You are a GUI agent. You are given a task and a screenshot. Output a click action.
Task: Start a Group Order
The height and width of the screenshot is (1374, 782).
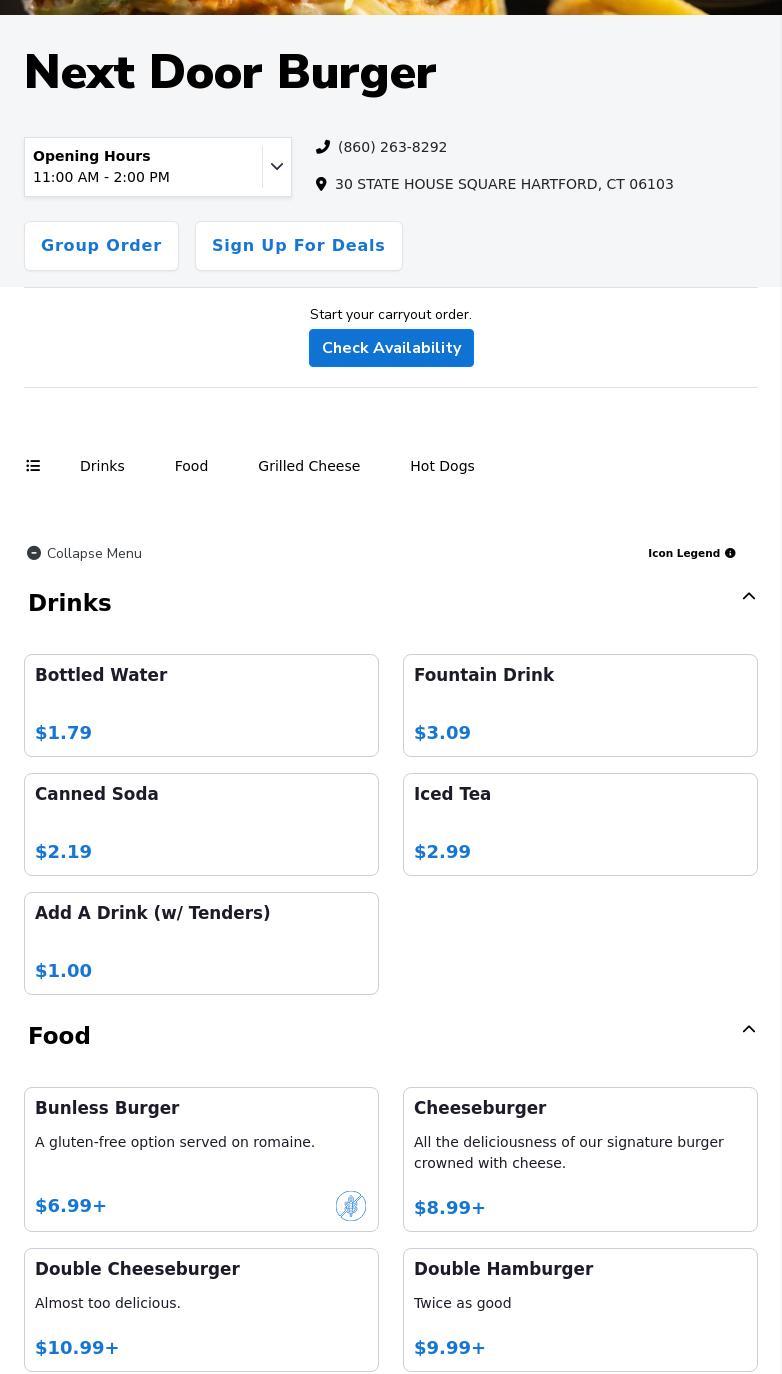(x=101, y=246)
